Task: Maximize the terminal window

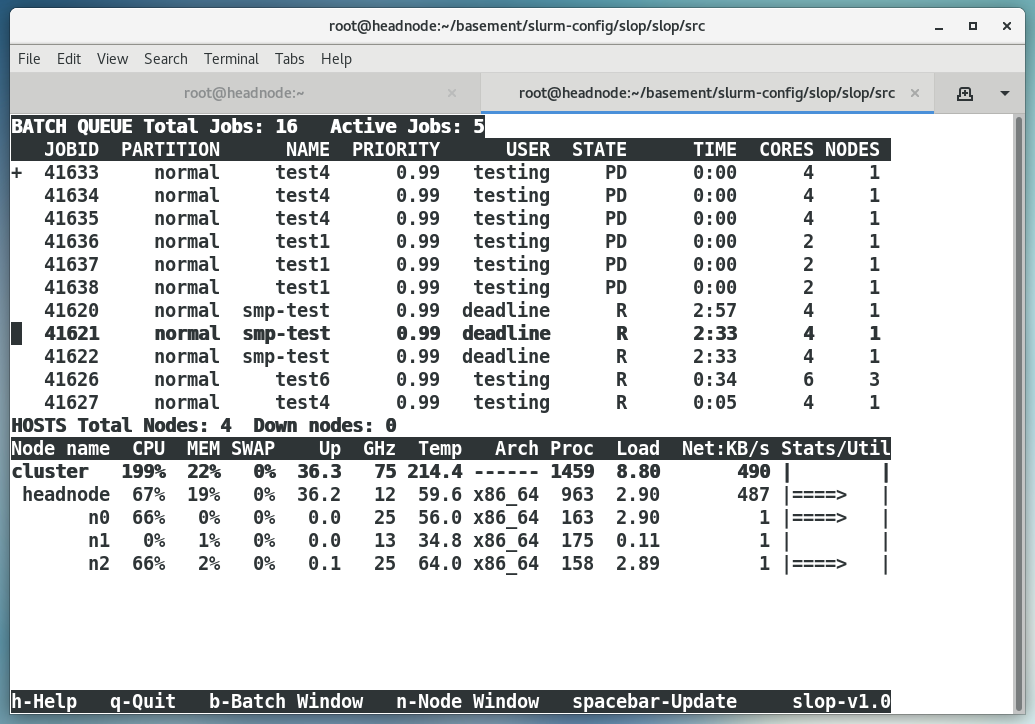Action: (973, 26)
